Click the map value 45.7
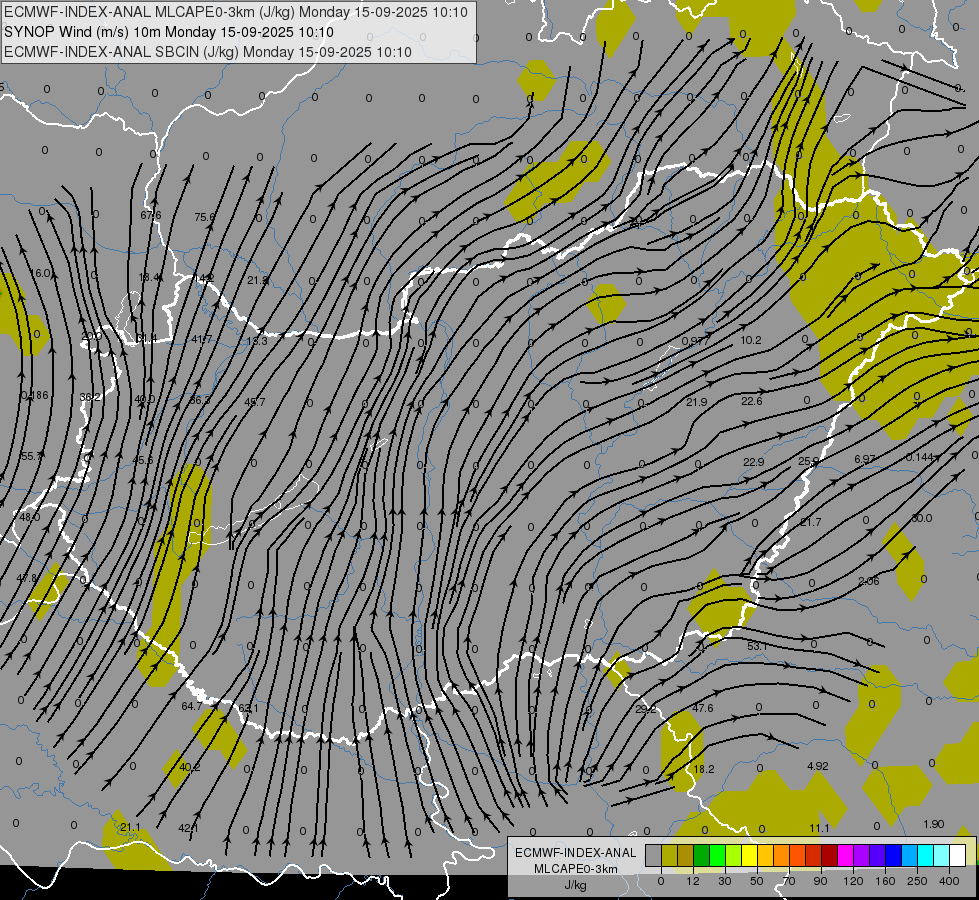Image resolution: width=979 pixels, height=900 pixels. click(x=254, y=402)
